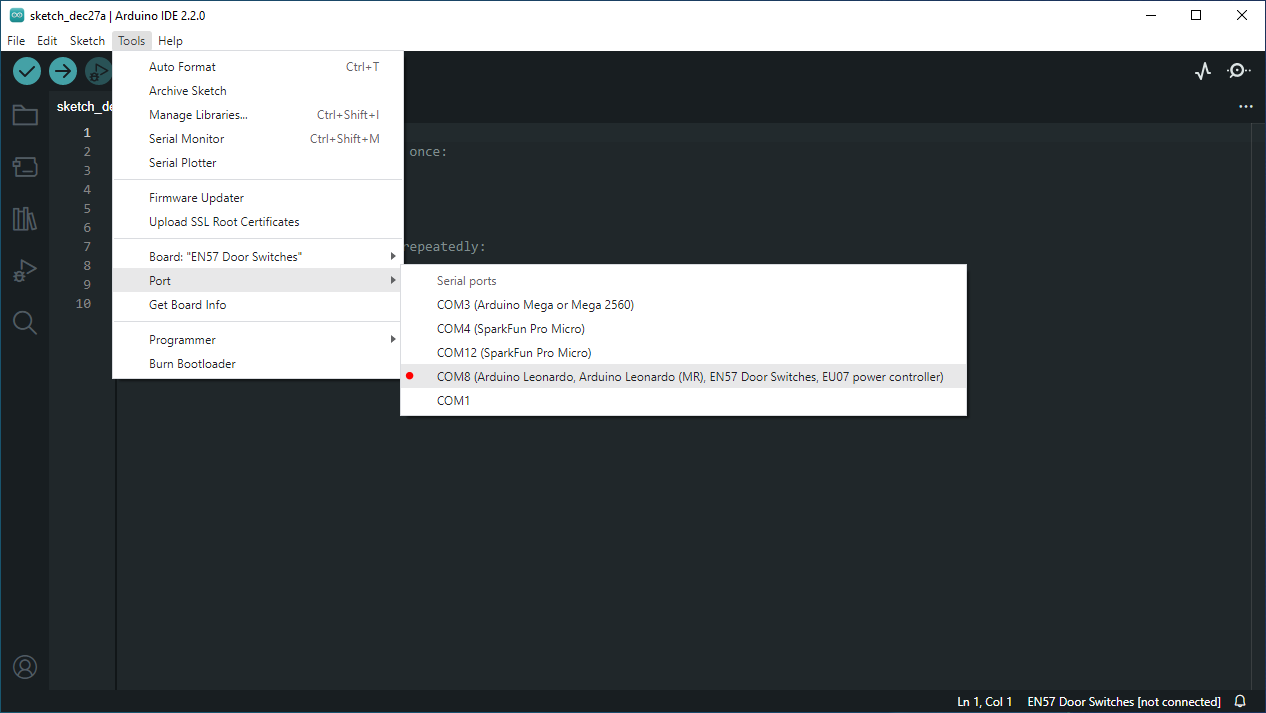Choose Manage Libraries... entry

click(258, 115)
